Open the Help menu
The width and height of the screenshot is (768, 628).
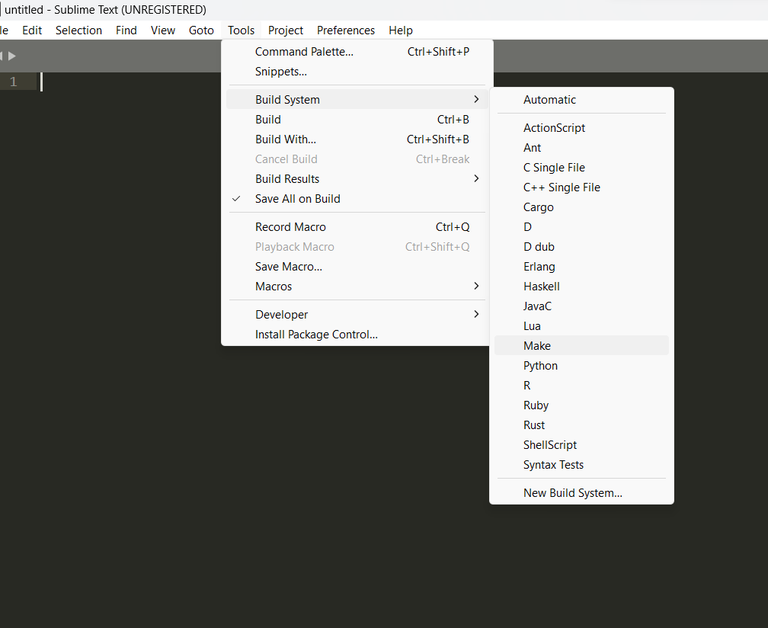tap(401, 30)
